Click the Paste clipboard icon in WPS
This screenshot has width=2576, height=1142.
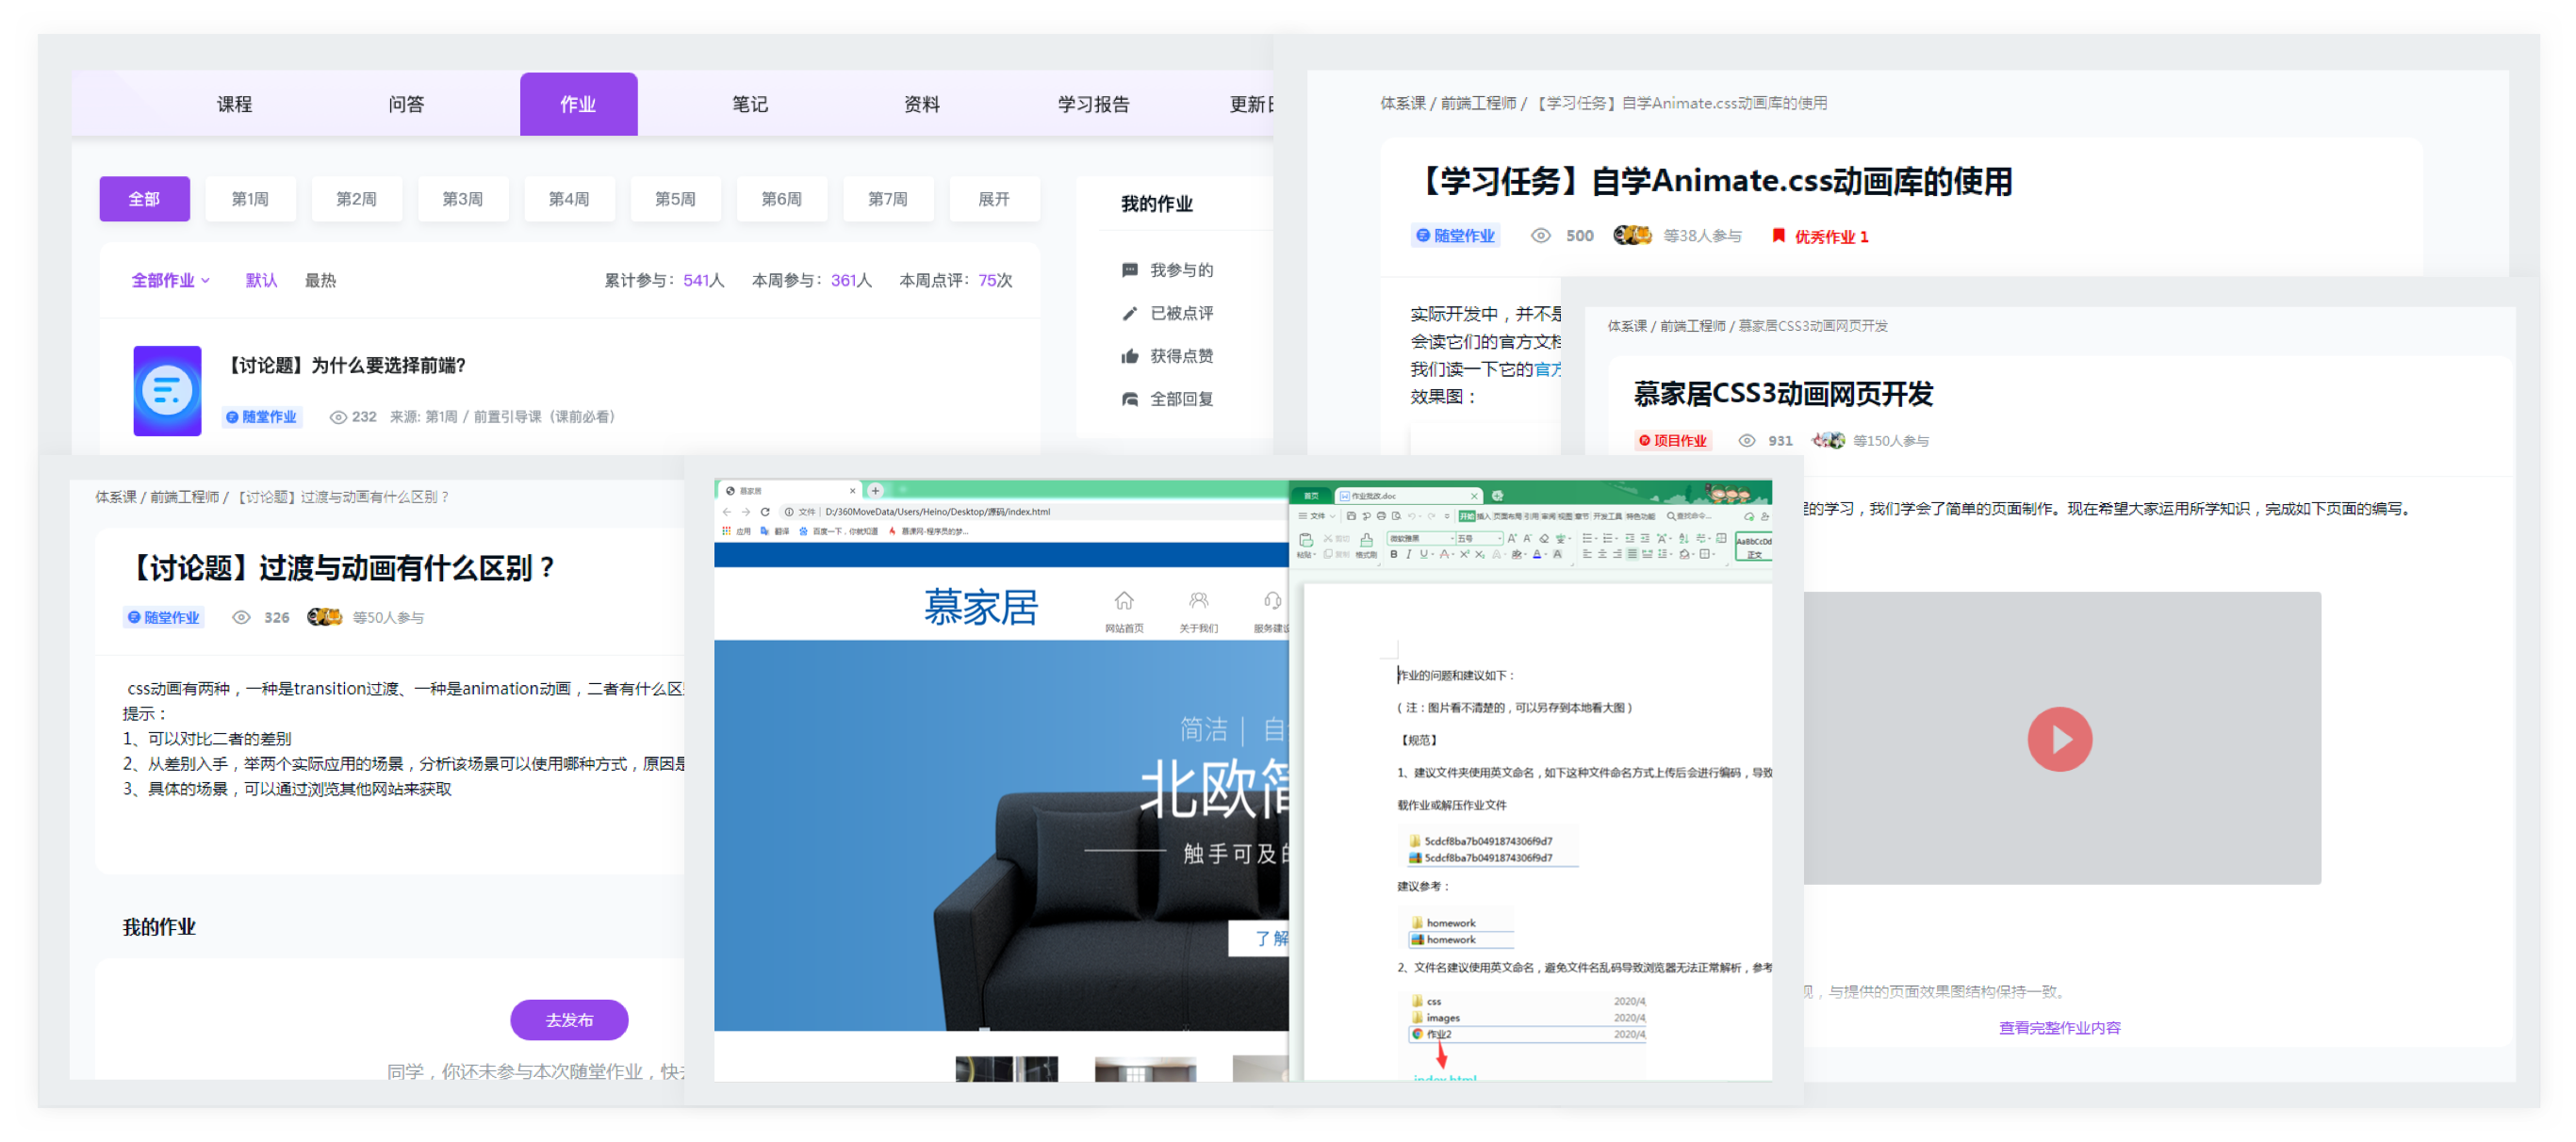tap(1305, 540)
